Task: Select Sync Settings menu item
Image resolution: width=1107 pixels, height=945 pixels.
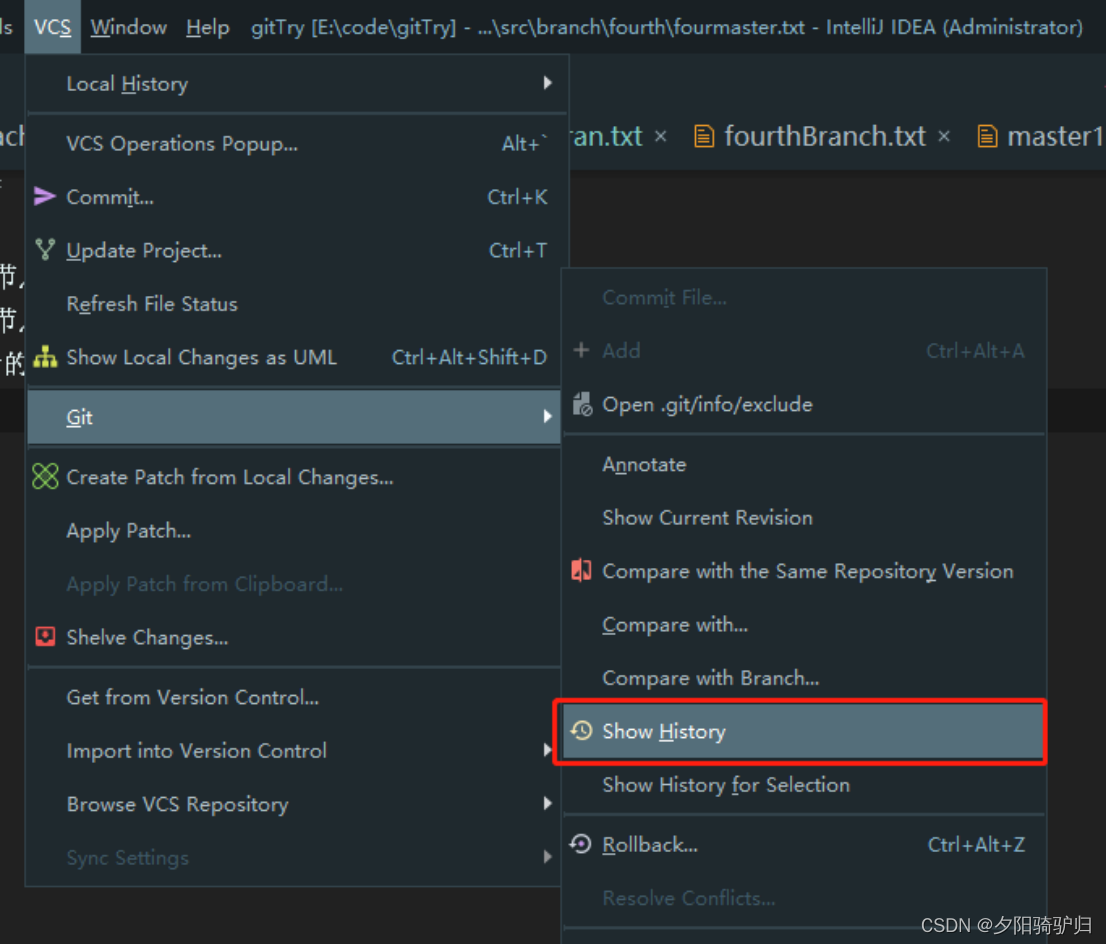Action: 294,857
